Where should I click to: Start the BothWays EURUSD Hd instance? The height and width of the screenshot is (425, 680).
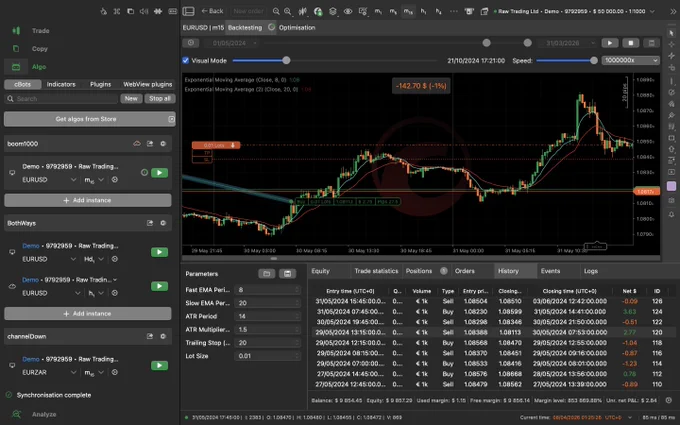[160, 252]
